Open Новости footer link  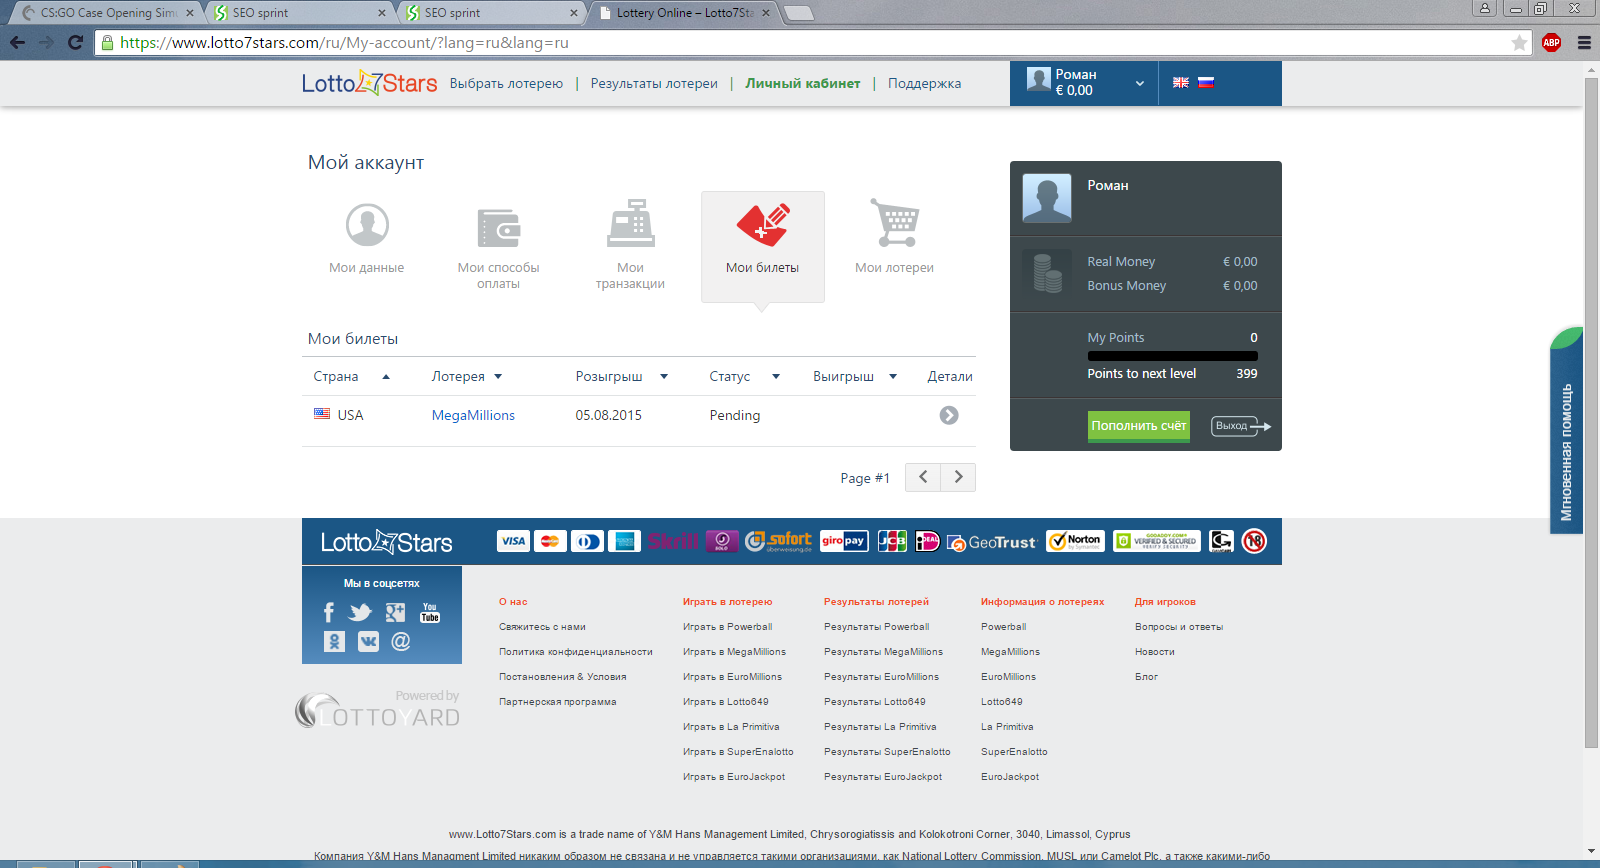[1154, 652]
